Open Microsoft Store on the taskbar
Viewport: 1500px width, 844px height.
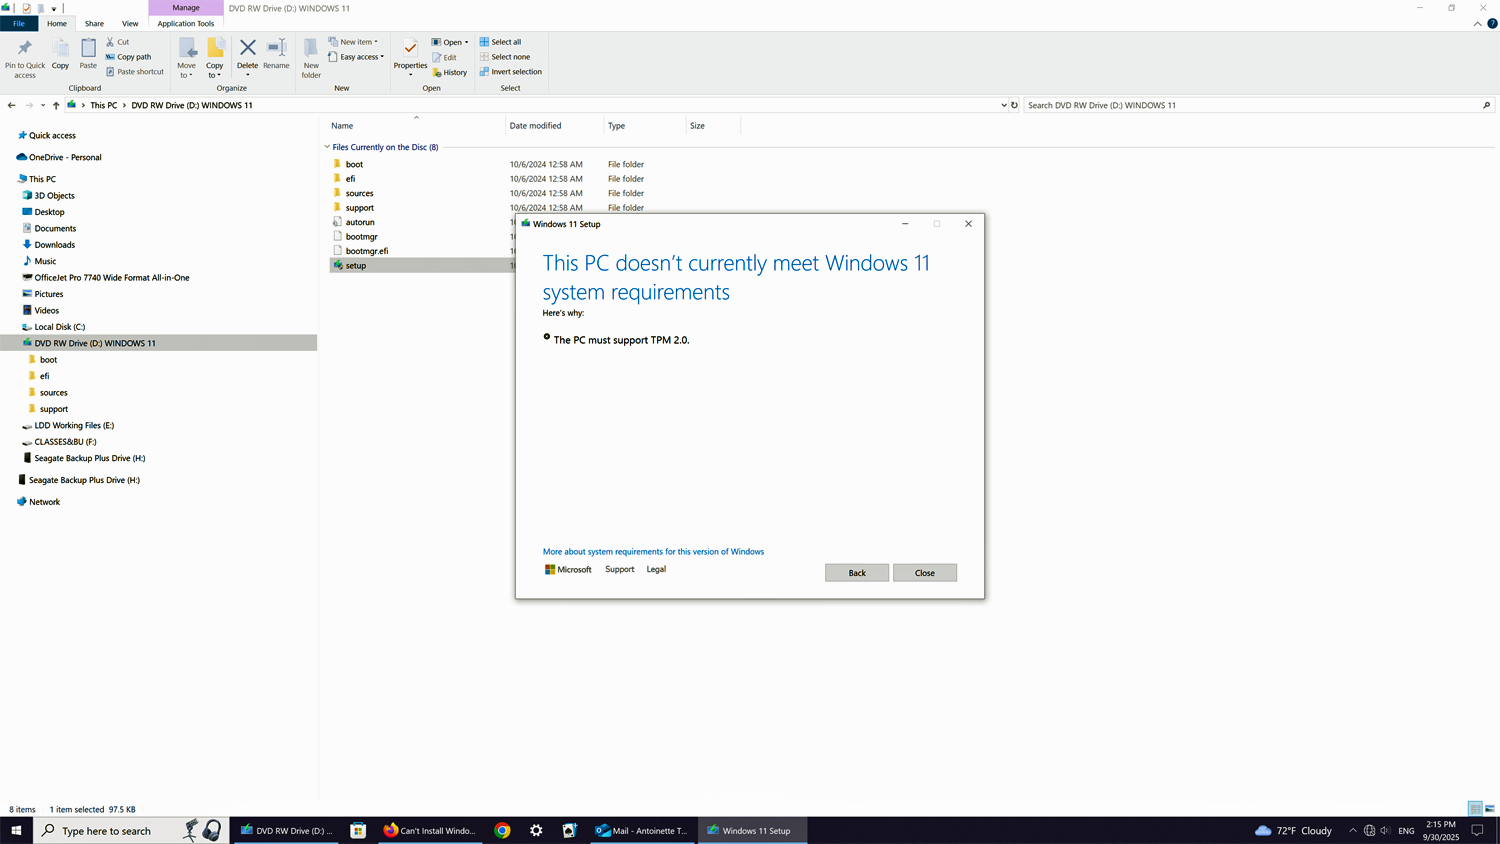358,830
